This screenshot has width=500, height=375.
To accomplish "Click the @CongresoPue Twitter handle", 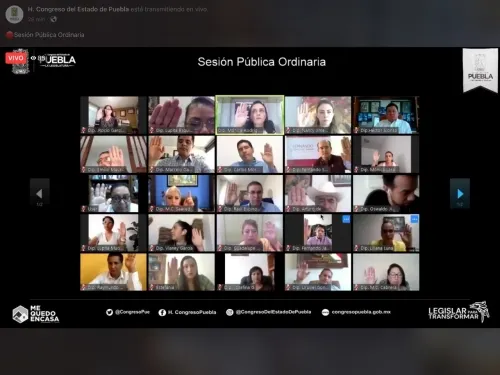I will 132,312.
